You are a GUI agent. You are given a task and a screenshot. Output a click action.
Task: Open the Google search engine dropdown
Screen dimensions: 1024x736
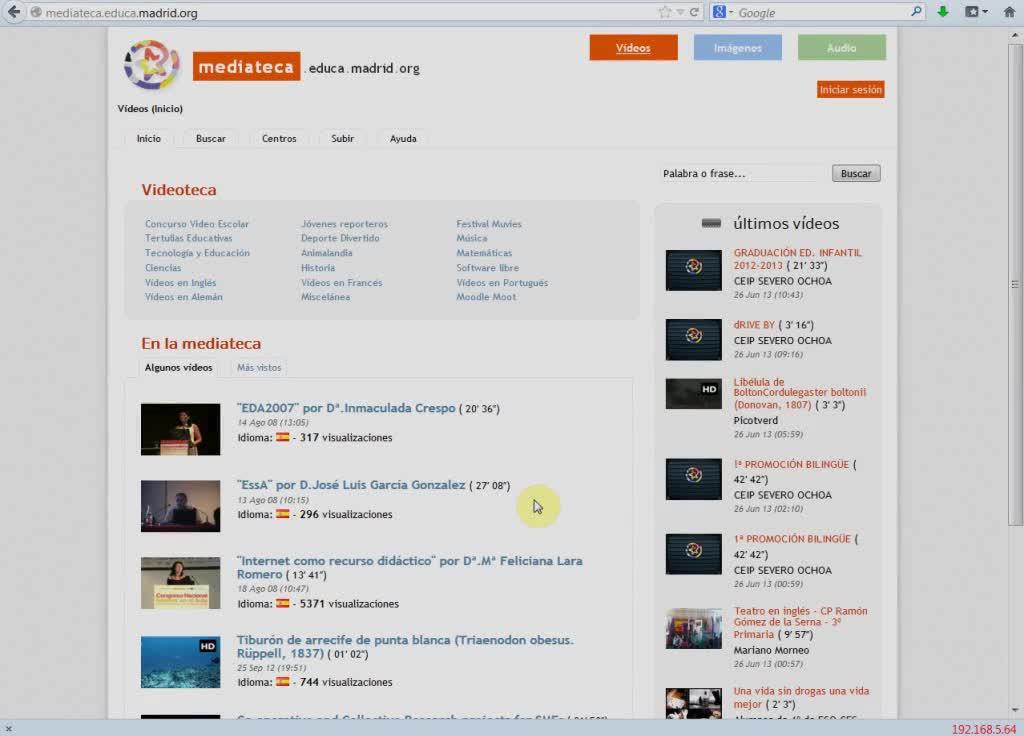723,12
